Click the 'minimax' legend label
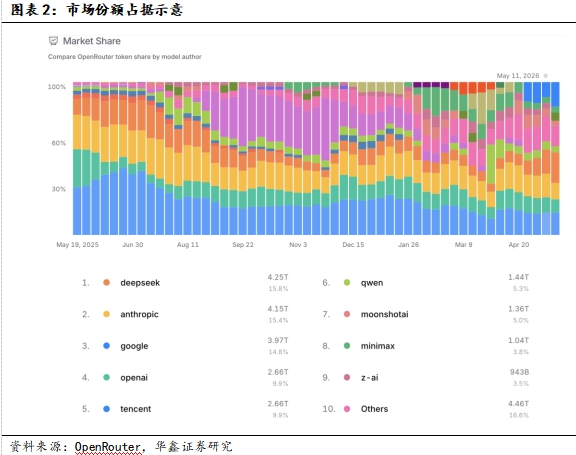Screen dimensions: 576x455 click(x=377, y=346)
